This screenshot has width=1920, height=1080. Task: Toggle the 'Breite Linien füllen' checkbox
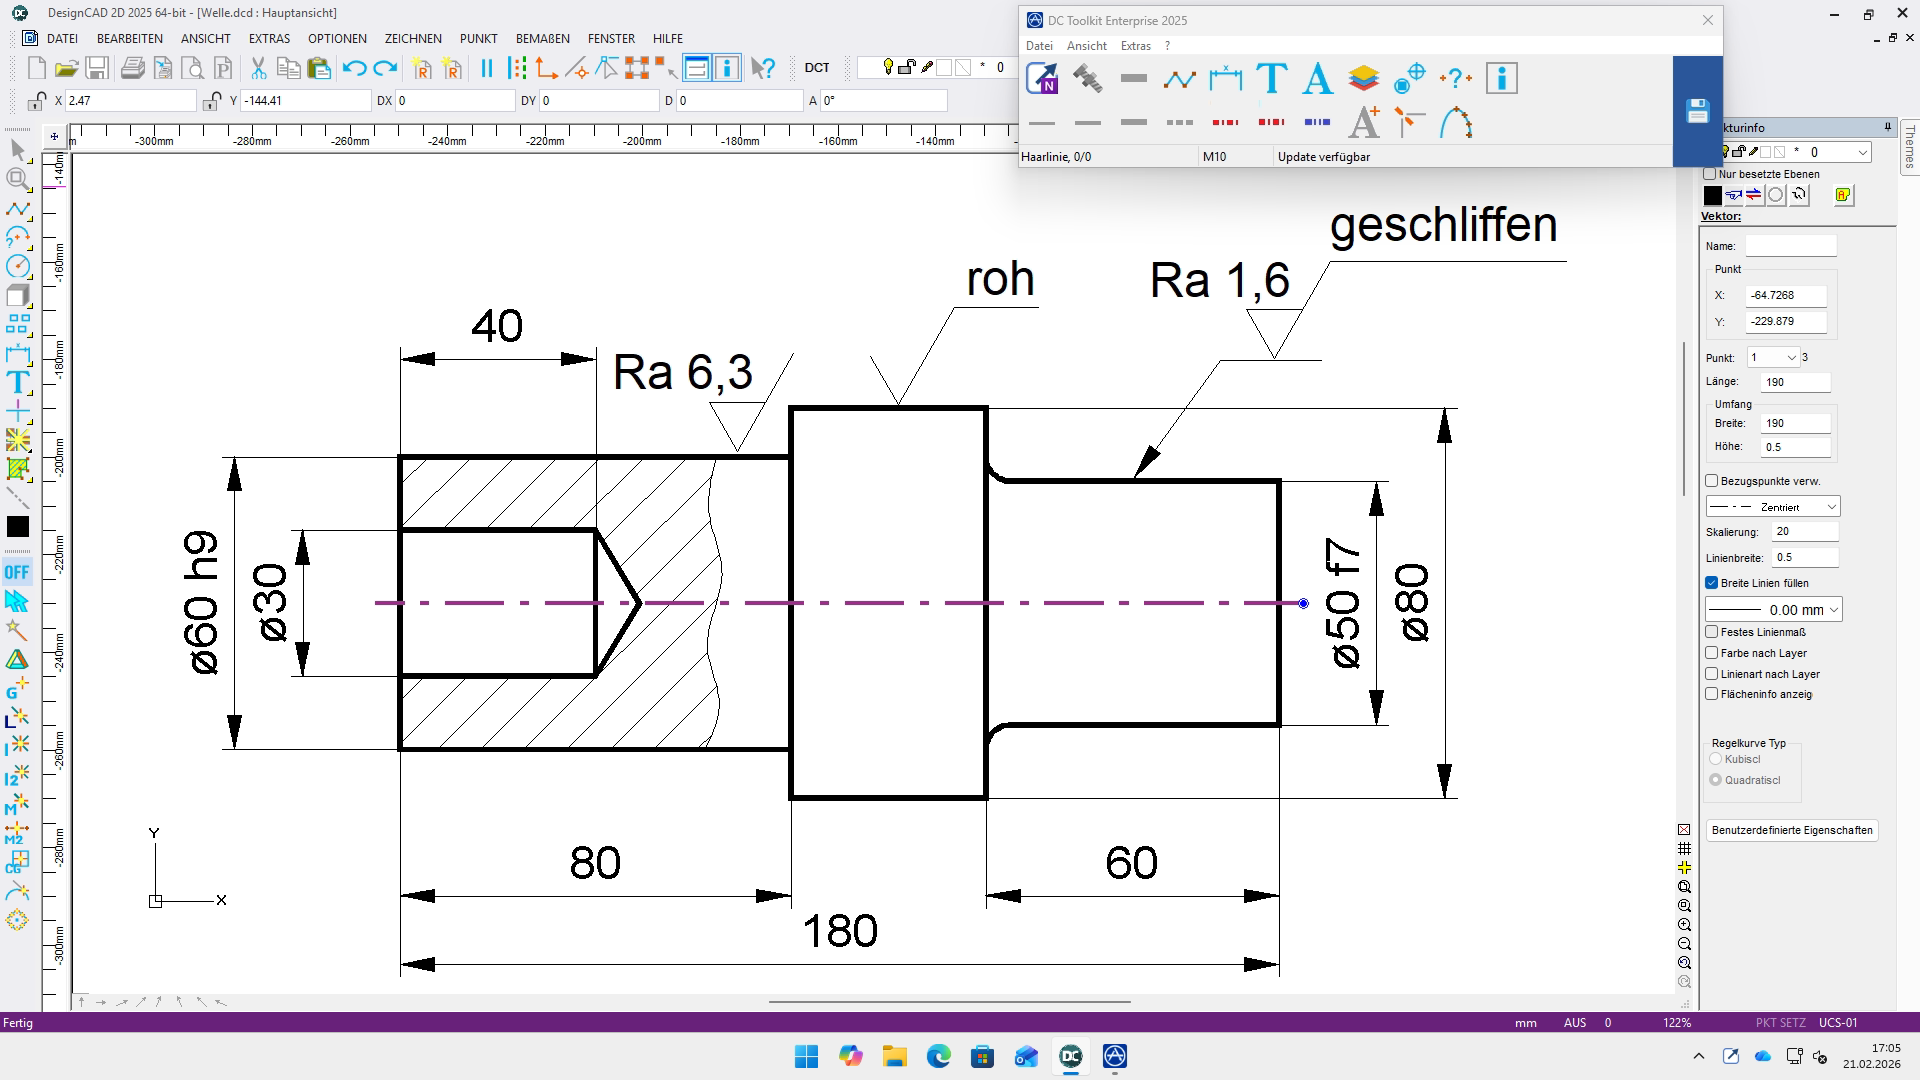click(x=1711, y=583)
